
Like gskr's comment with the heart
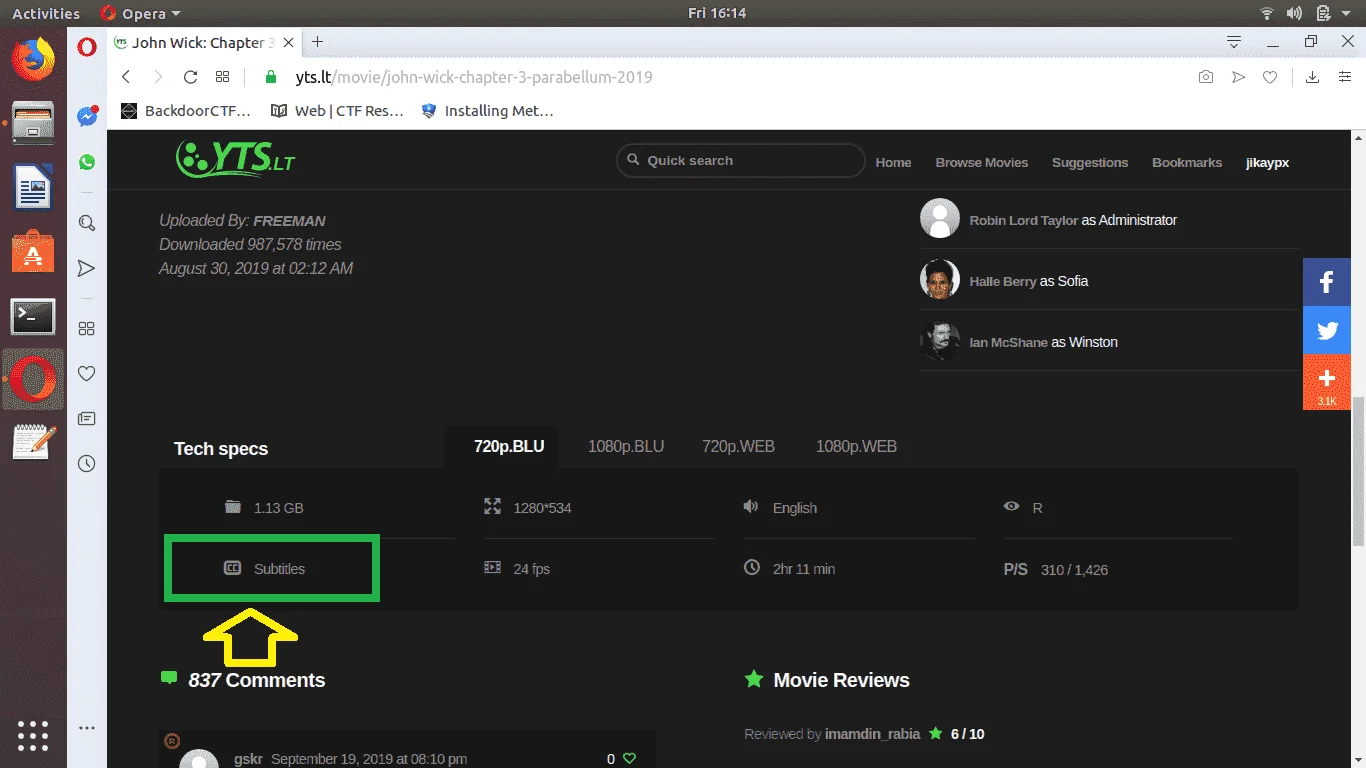pos(629,759)
